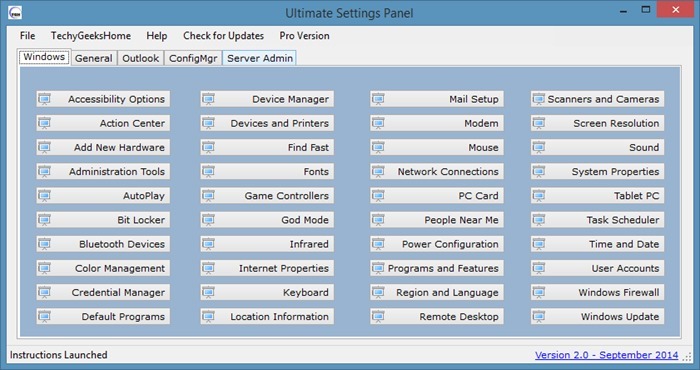The image size is (700, 370).
Task: Click the monitor icon beside Credential Manager
Action: click(x=44, y=292)
